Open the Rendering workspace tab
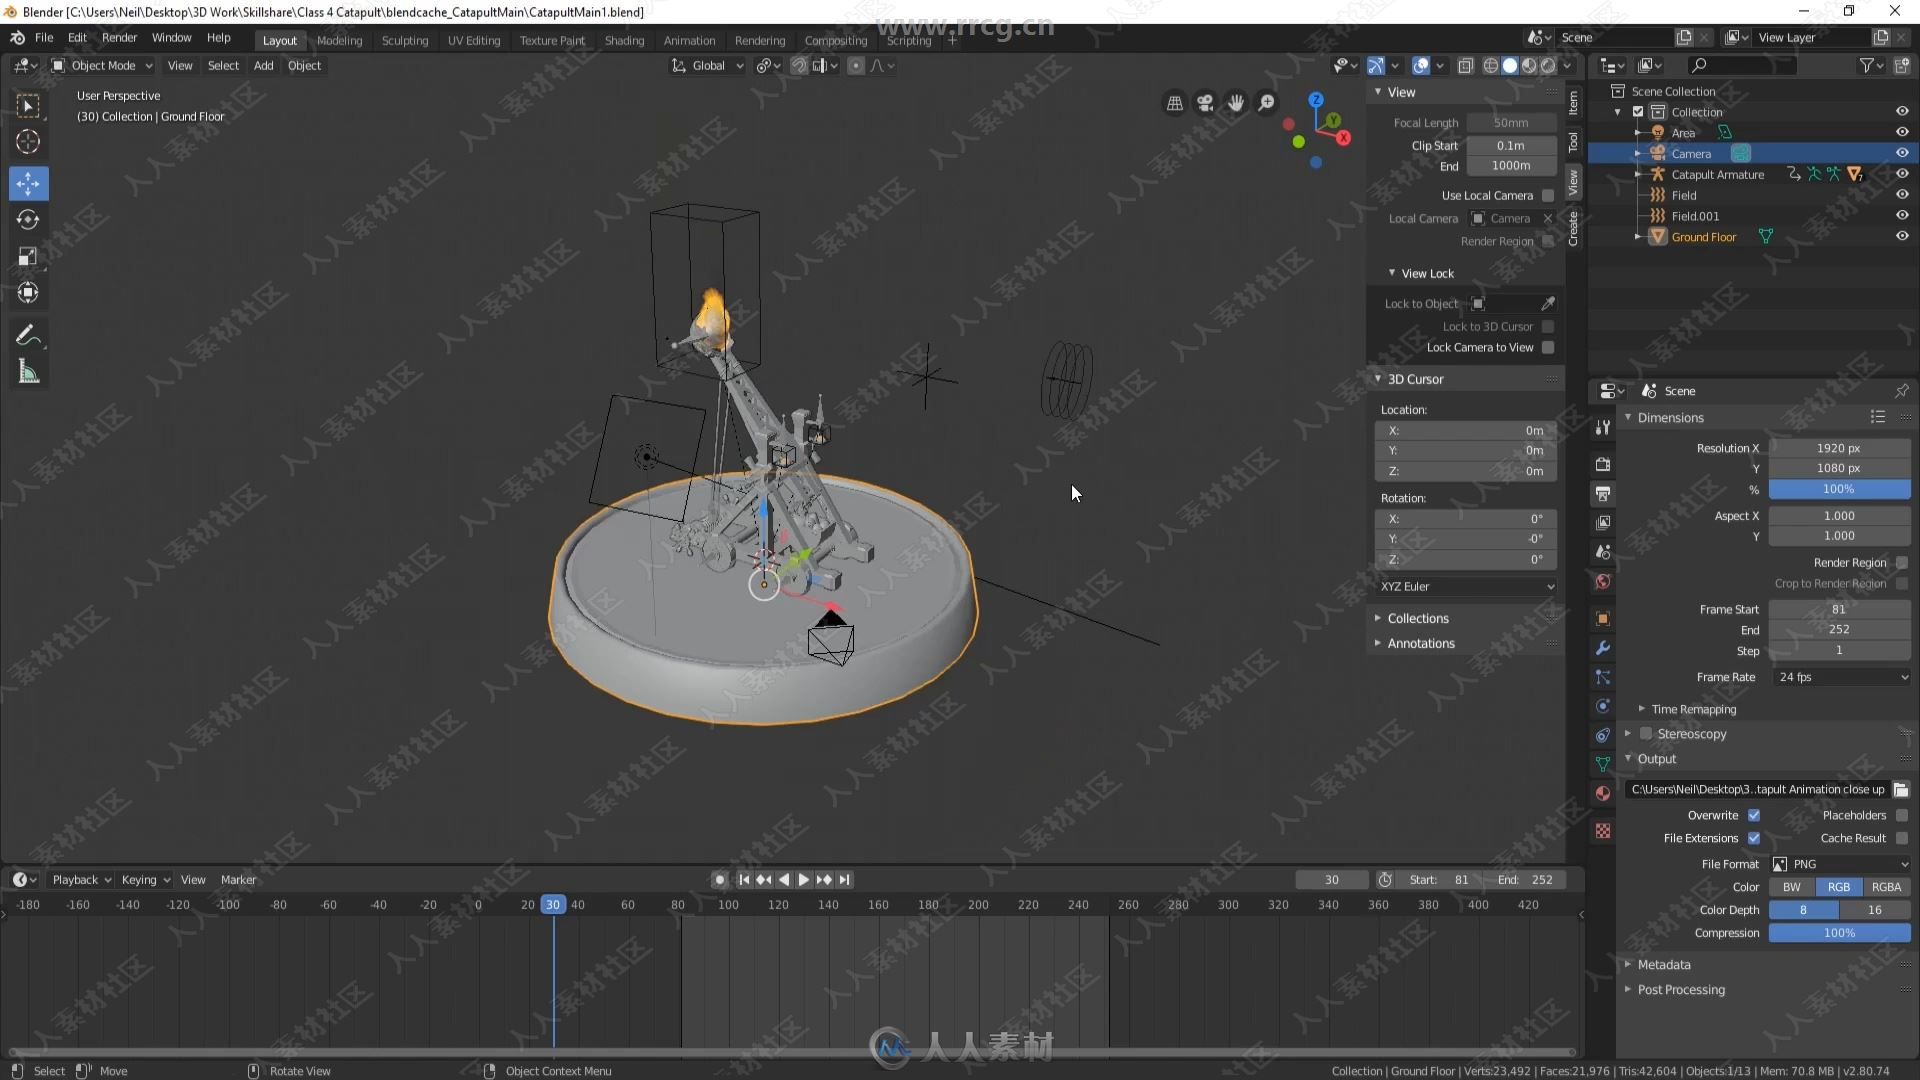This screenshot has height=1080, width=1920. coord(758,40)
